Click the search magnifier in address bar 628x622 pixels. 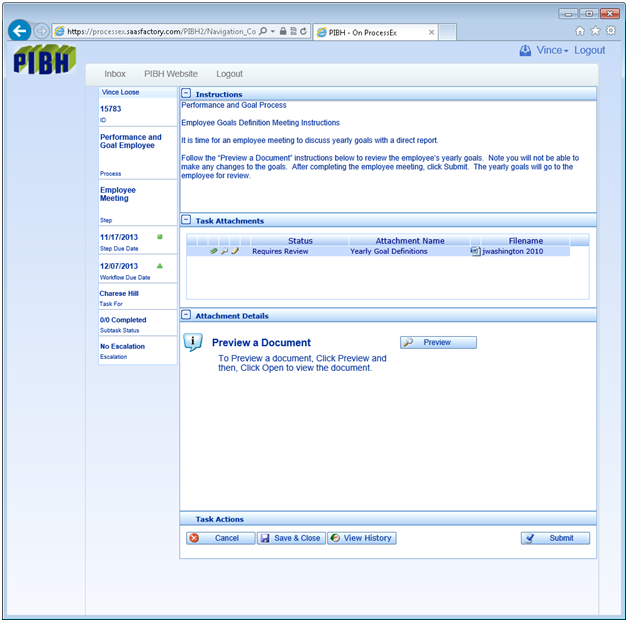pos(263,31)
